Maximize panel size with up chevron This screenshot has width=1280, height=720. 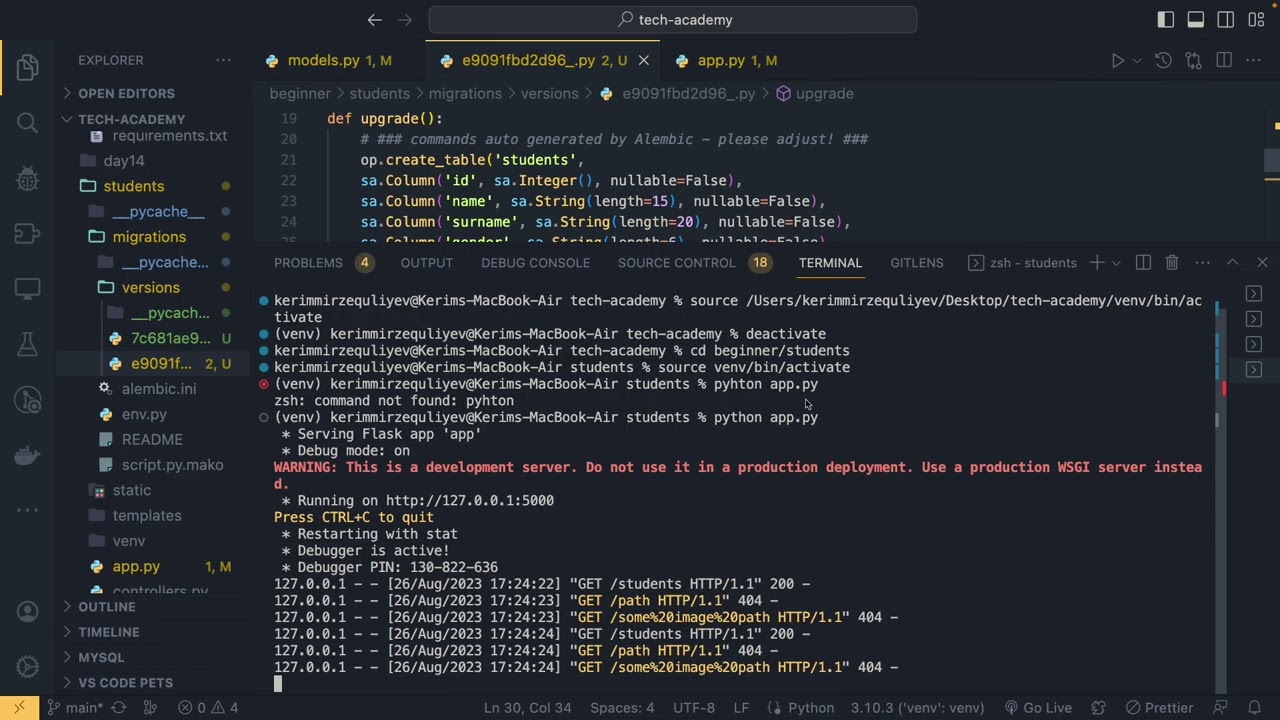(x=1232, y=262)
